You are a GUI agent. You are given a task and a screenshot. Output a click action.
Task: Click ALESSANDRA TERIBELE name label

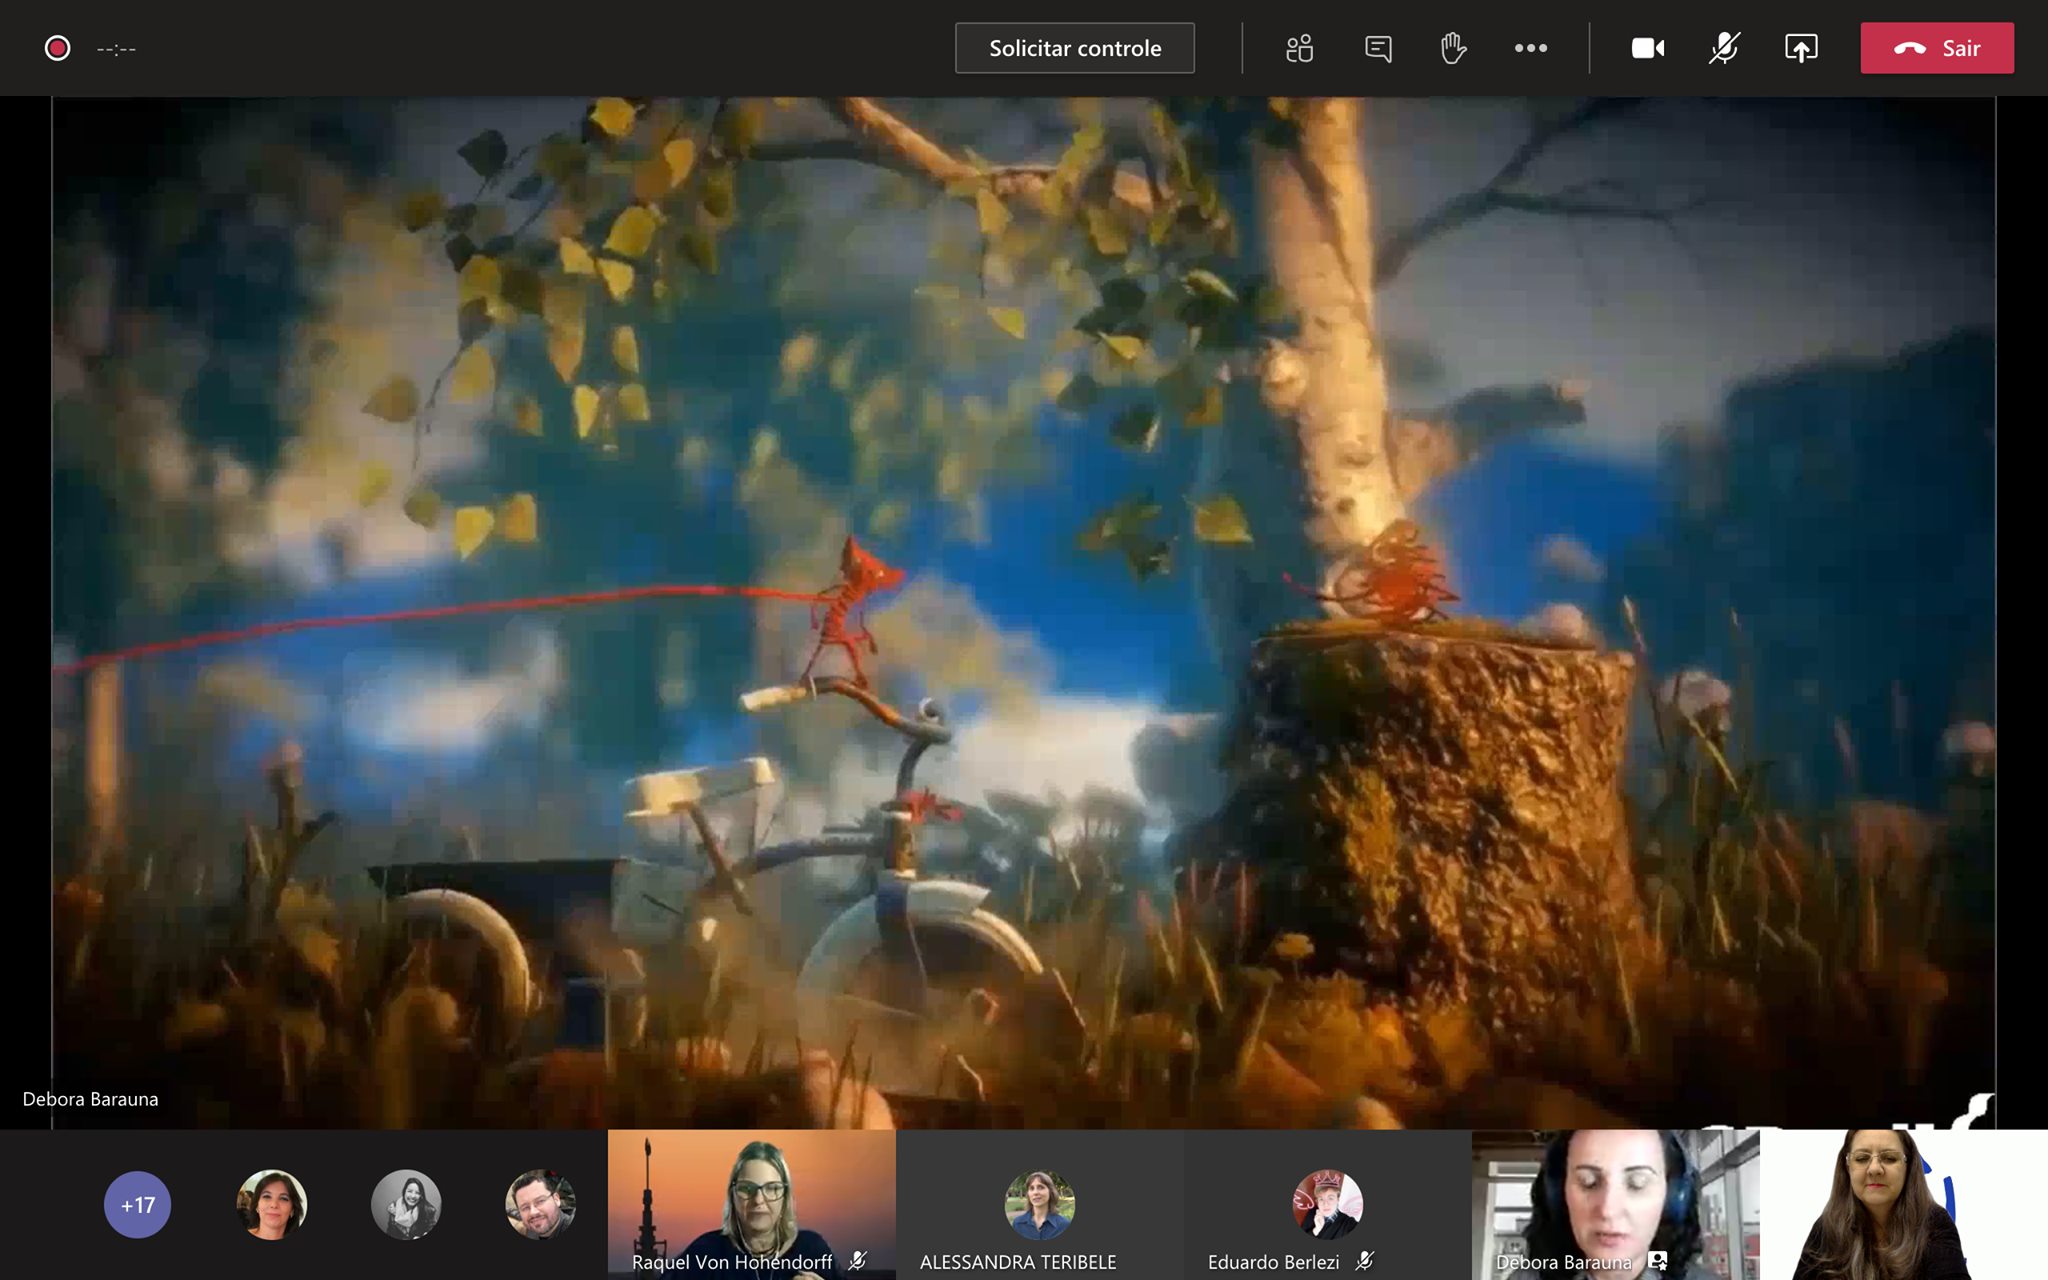(1018, 1262)
